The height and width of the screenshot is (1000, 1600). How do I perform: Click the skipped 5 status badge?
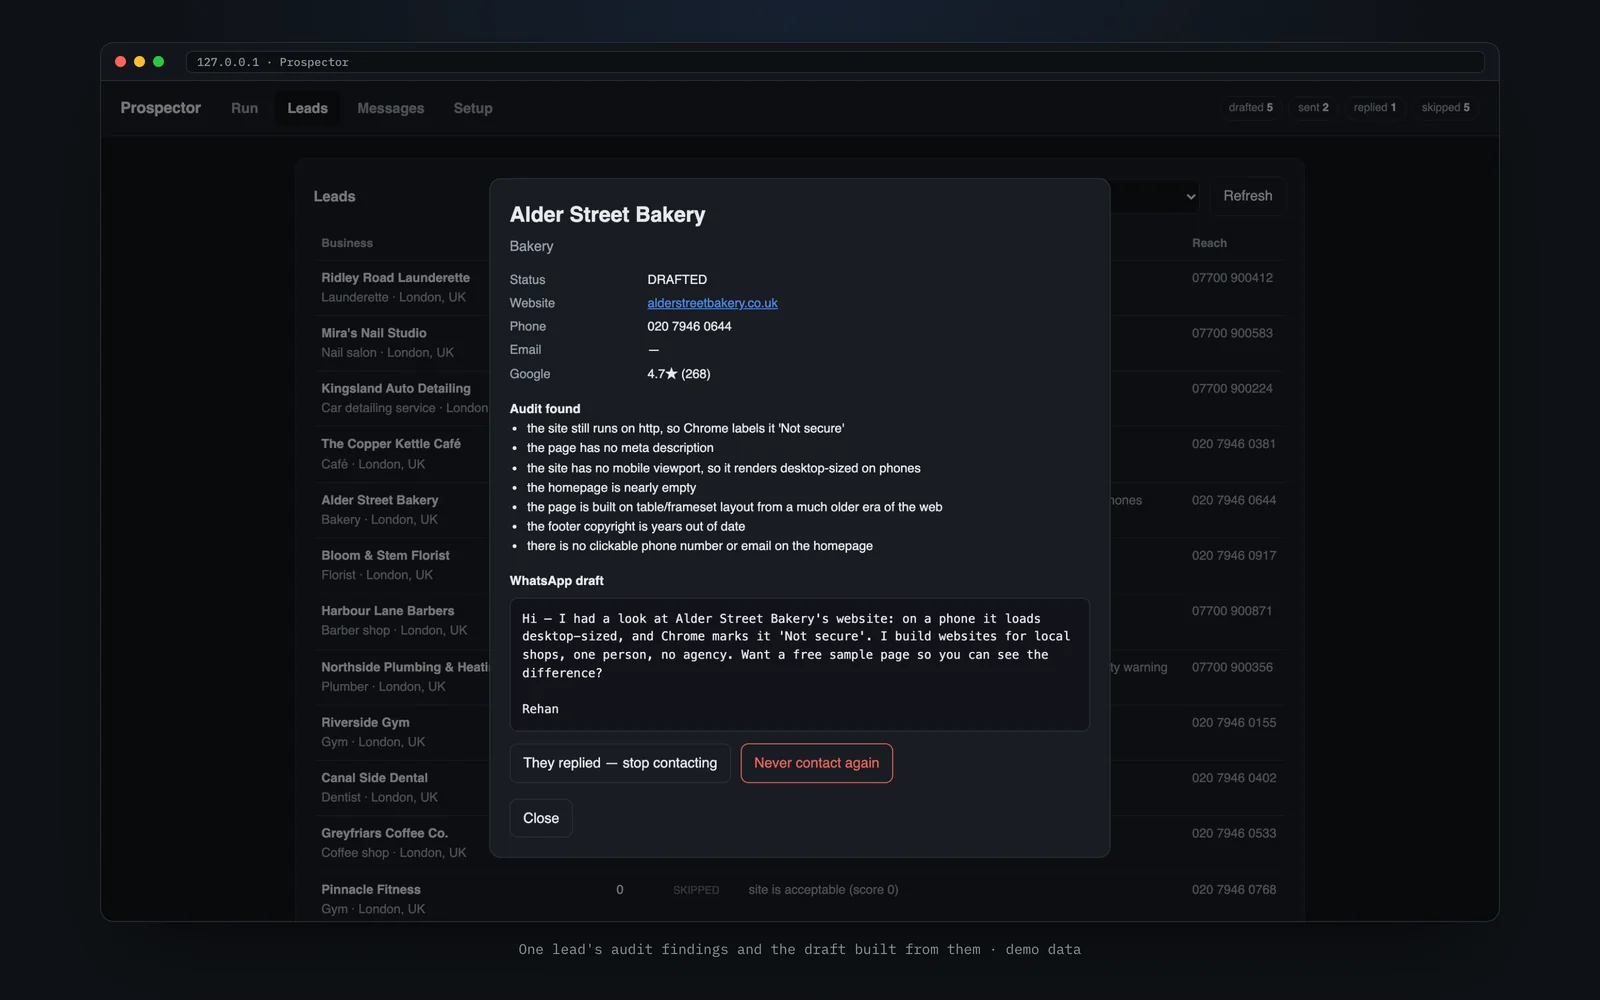pos(1445,108)
